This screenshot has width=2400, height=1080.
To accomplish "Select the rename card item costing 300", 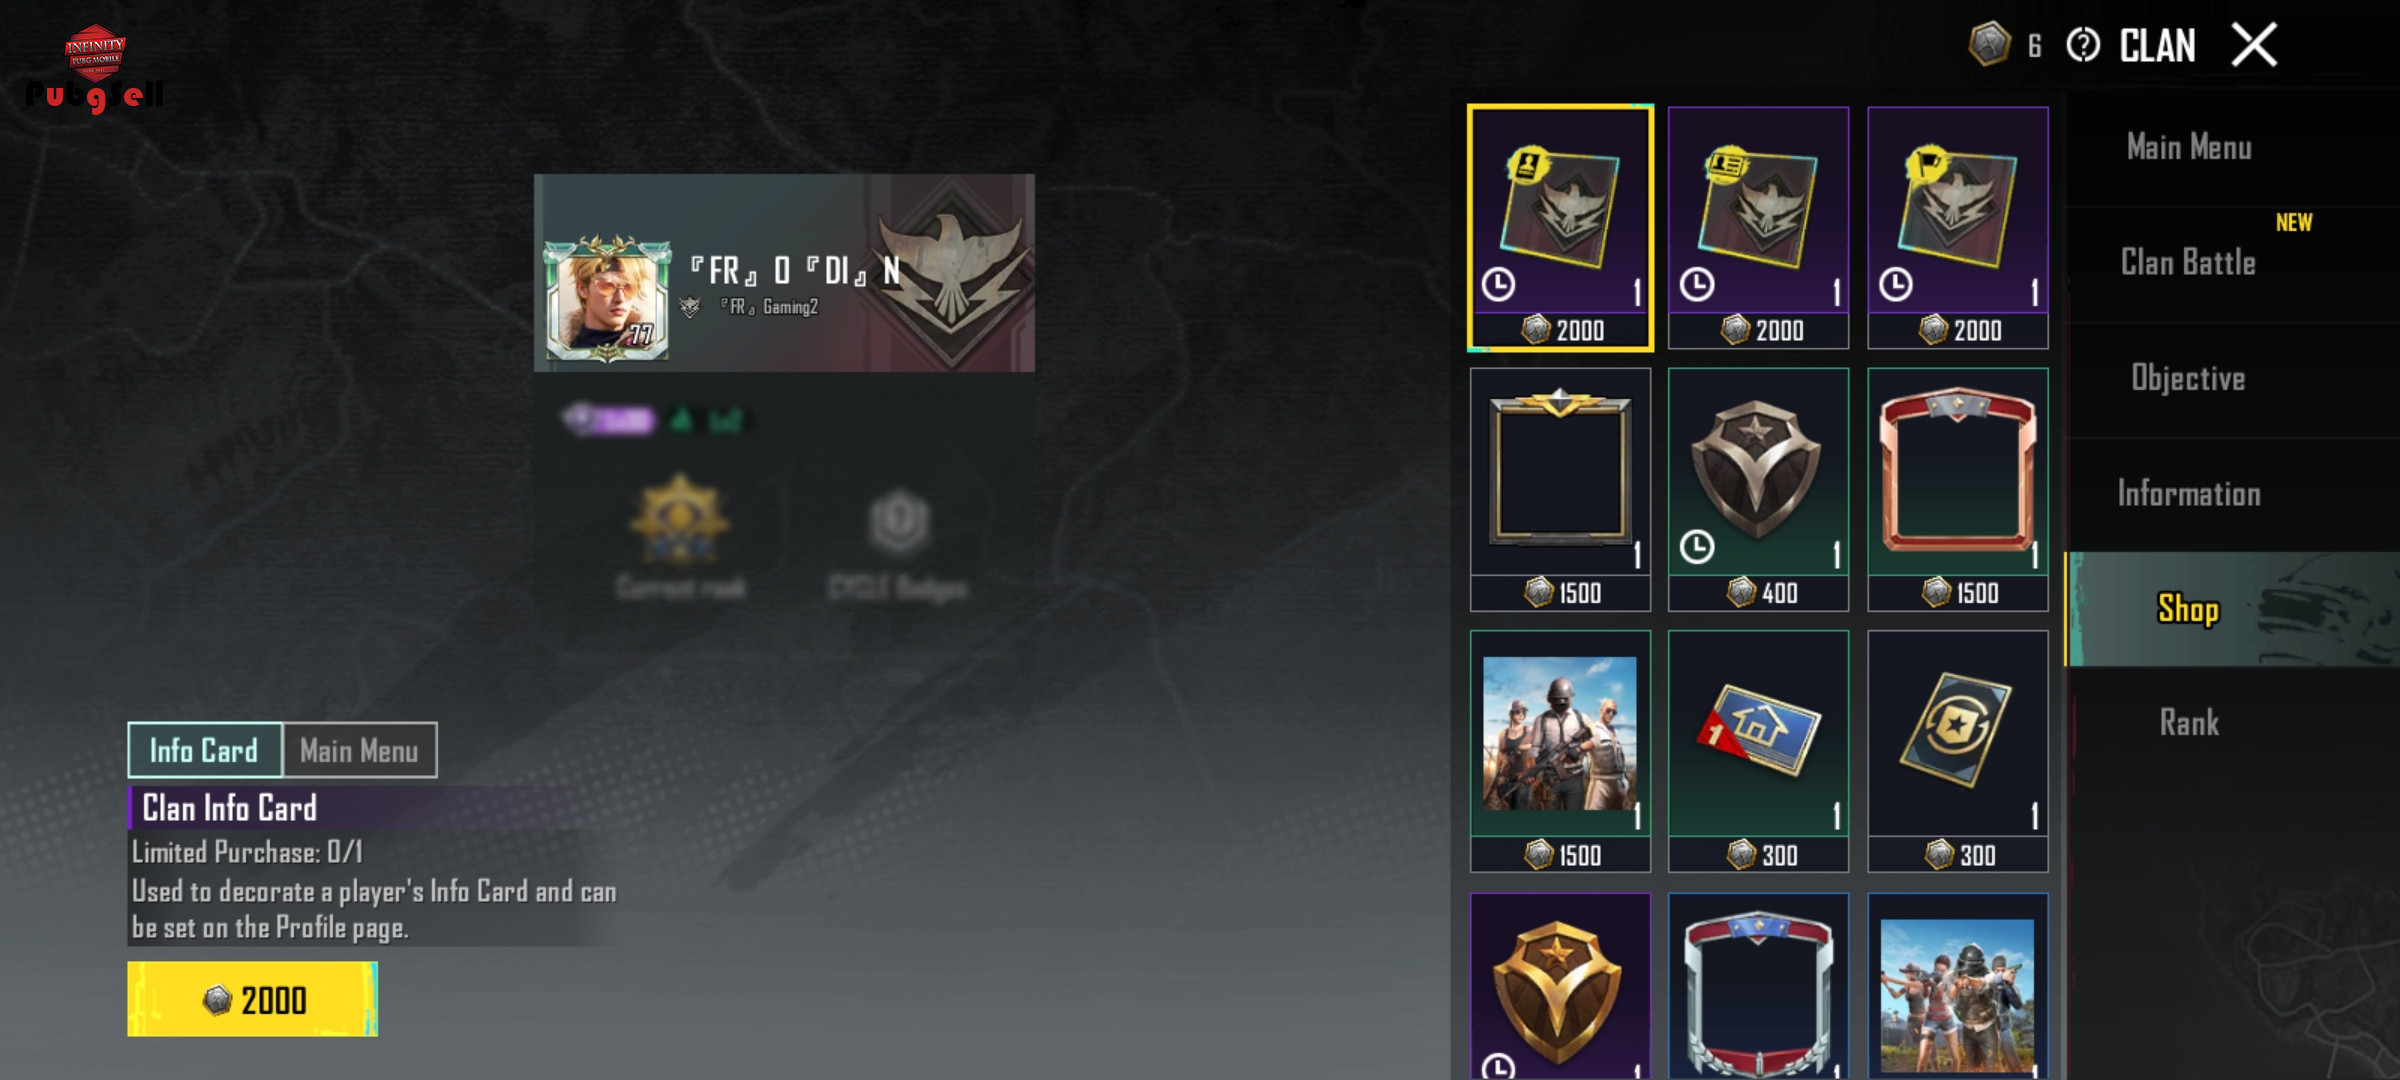I will 1957,751.
